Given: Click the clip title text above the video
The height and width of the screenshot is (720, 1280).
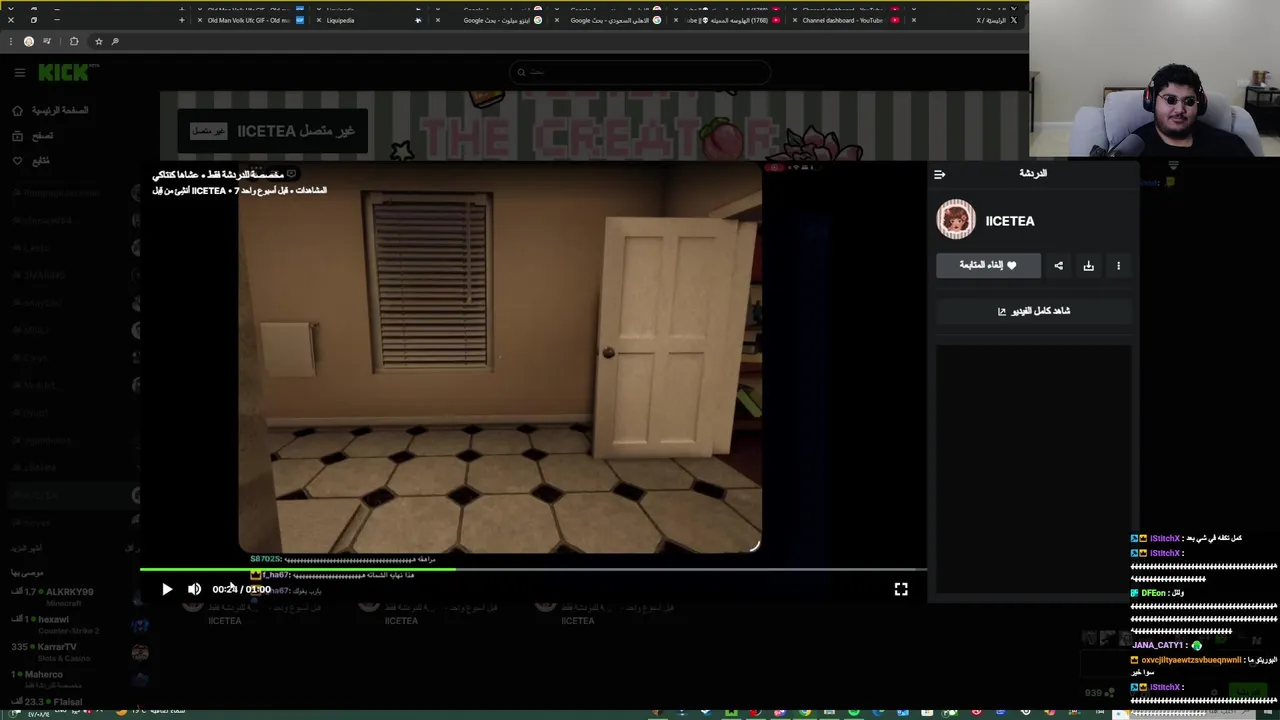Looking at the screenshot, I should coord(219,174).
